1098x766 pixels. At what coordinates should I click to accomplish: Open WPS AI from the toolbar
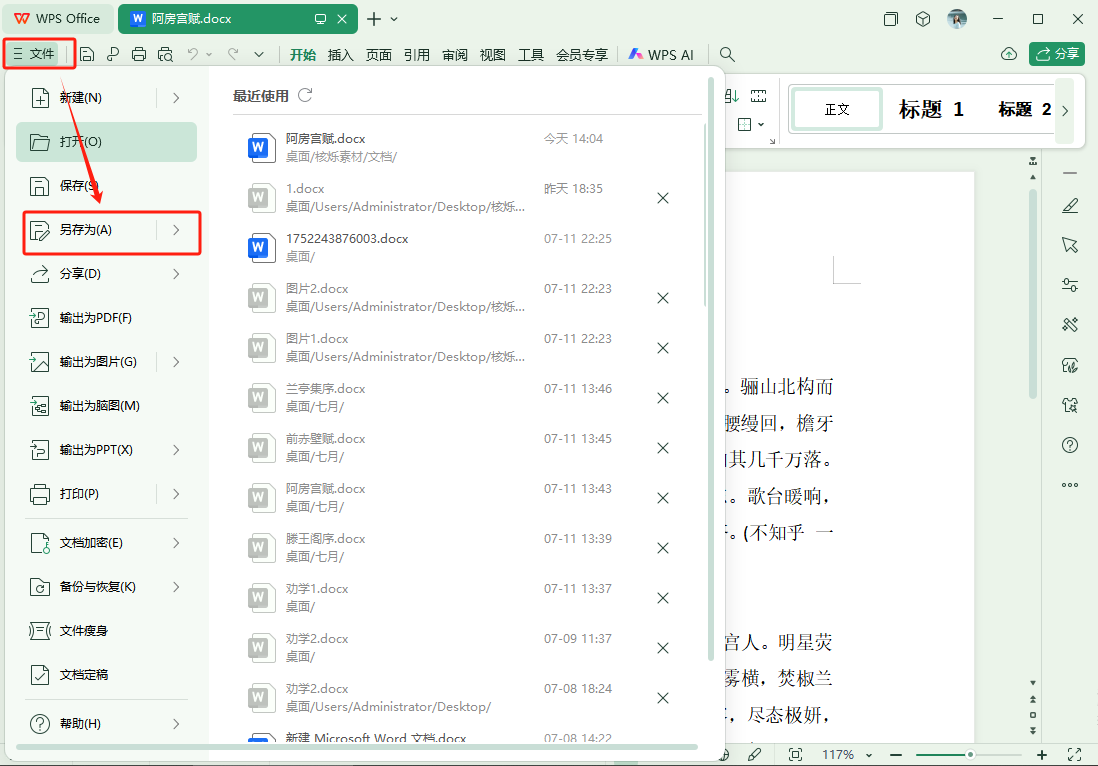(x=660, y=55)
